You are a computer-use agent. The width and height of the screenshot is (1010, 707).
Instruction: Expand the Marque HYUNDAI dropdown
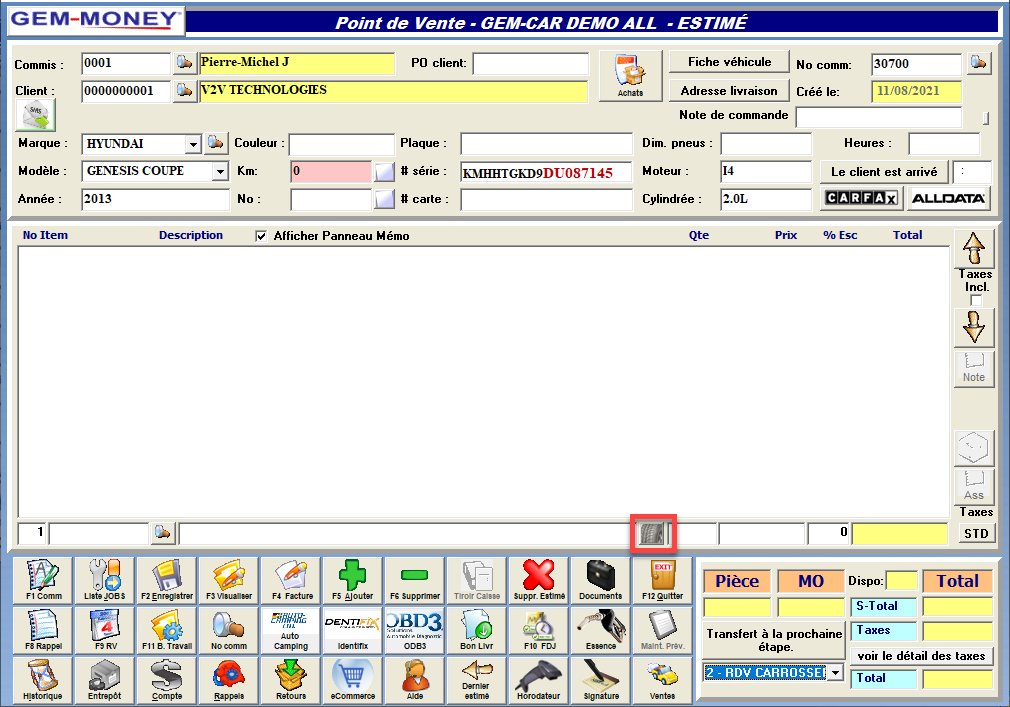(193, 144)
